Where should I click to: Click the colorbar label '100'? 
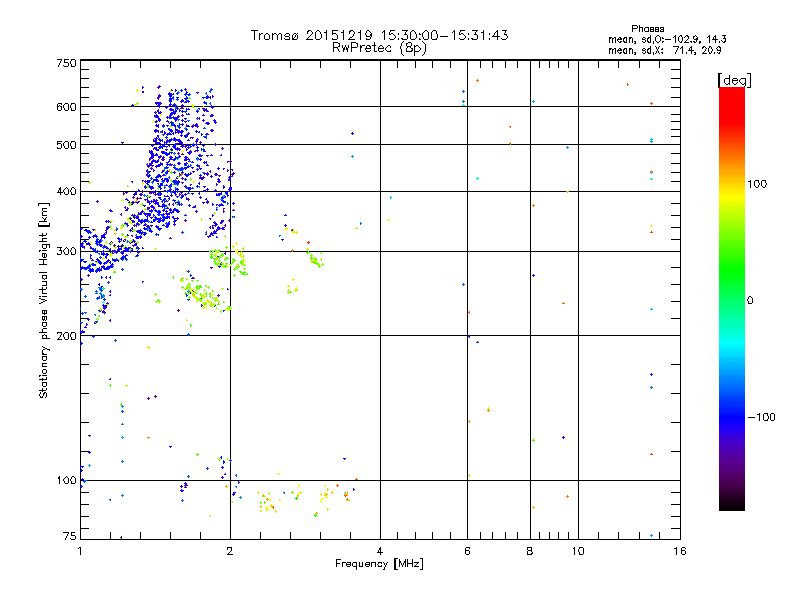[x=757, y=184]
